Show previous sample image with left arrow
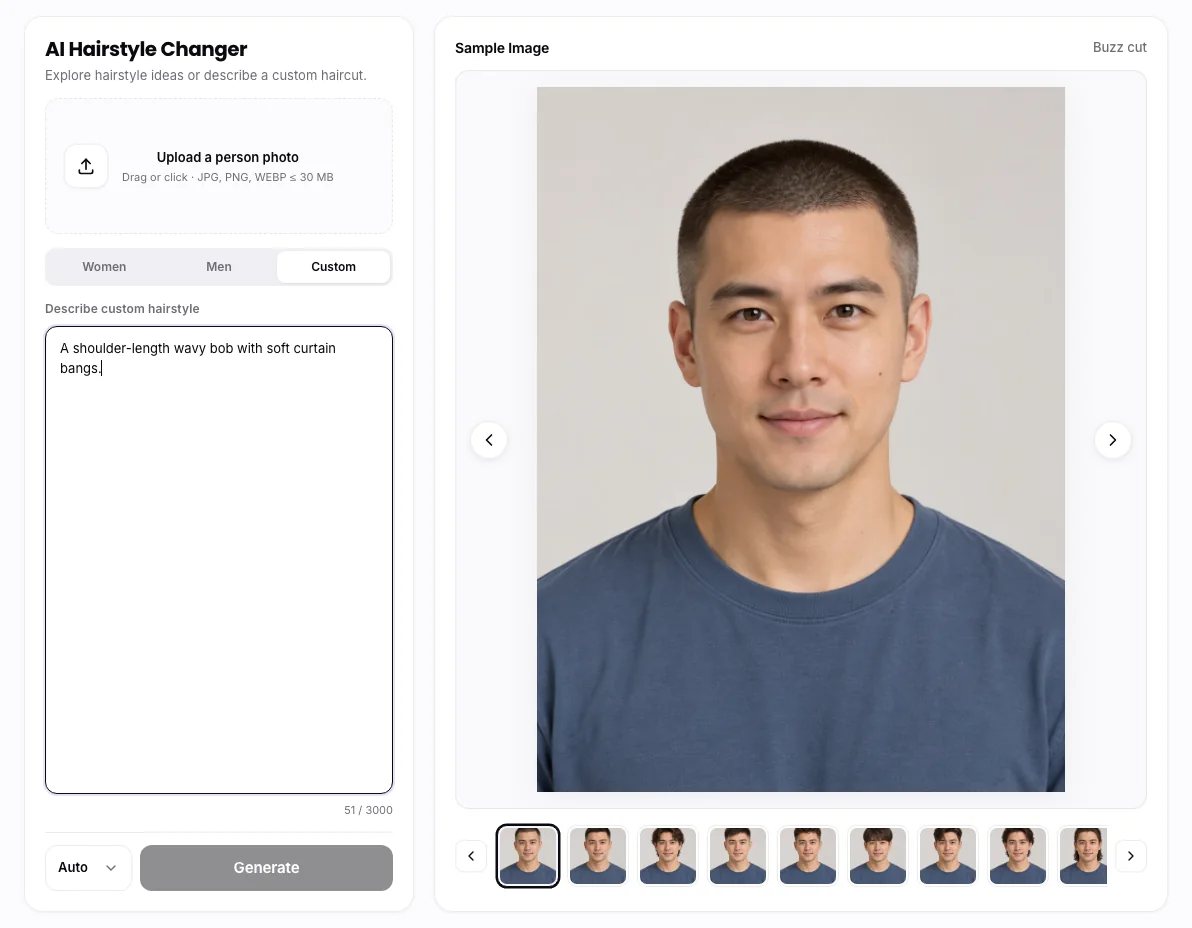This screenshot has width=1192, height=928. pyautogui.click(x=489, y=440)
